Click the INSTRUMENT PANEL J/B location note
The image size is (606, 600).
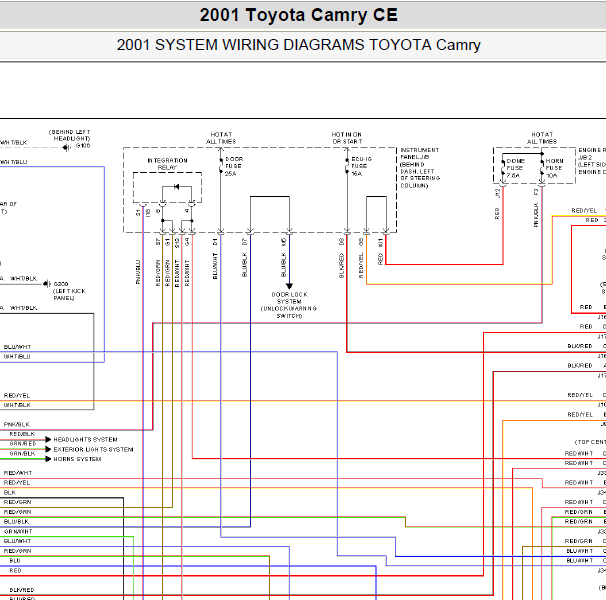[x=420, y=168]
